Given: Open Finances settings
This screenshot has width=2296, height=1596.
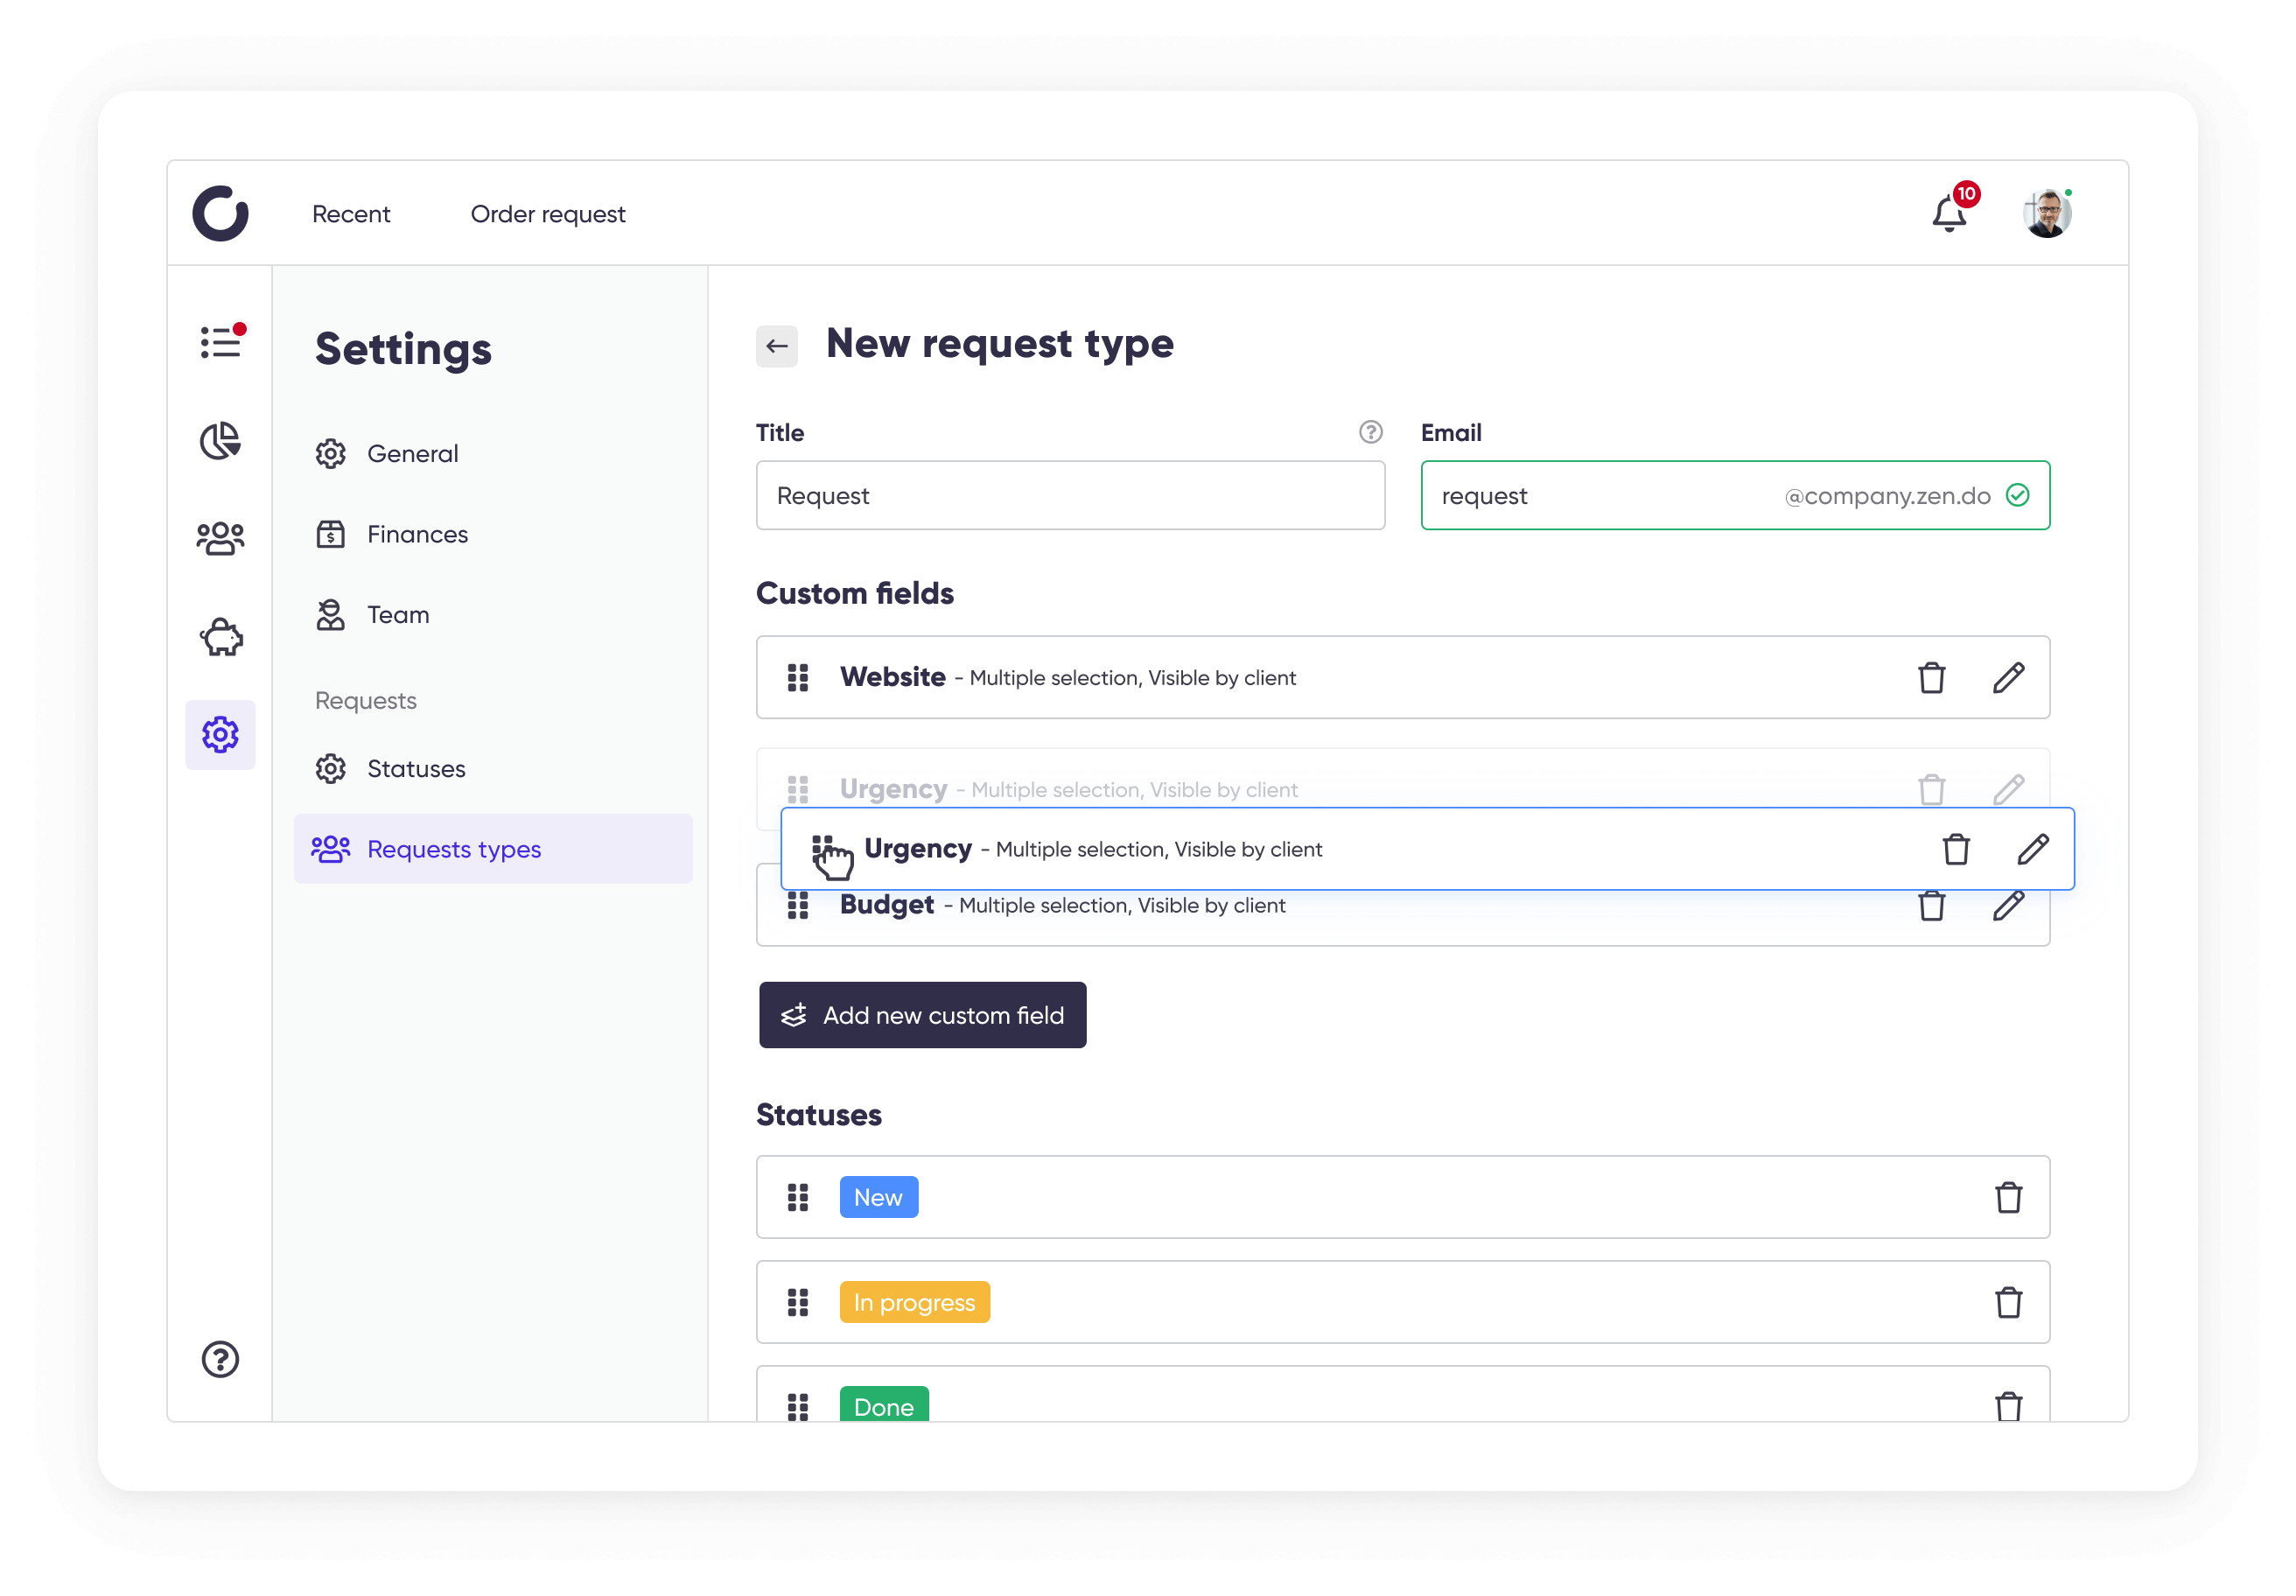Looking at the screenshot, I should click(x=392, y=534).
